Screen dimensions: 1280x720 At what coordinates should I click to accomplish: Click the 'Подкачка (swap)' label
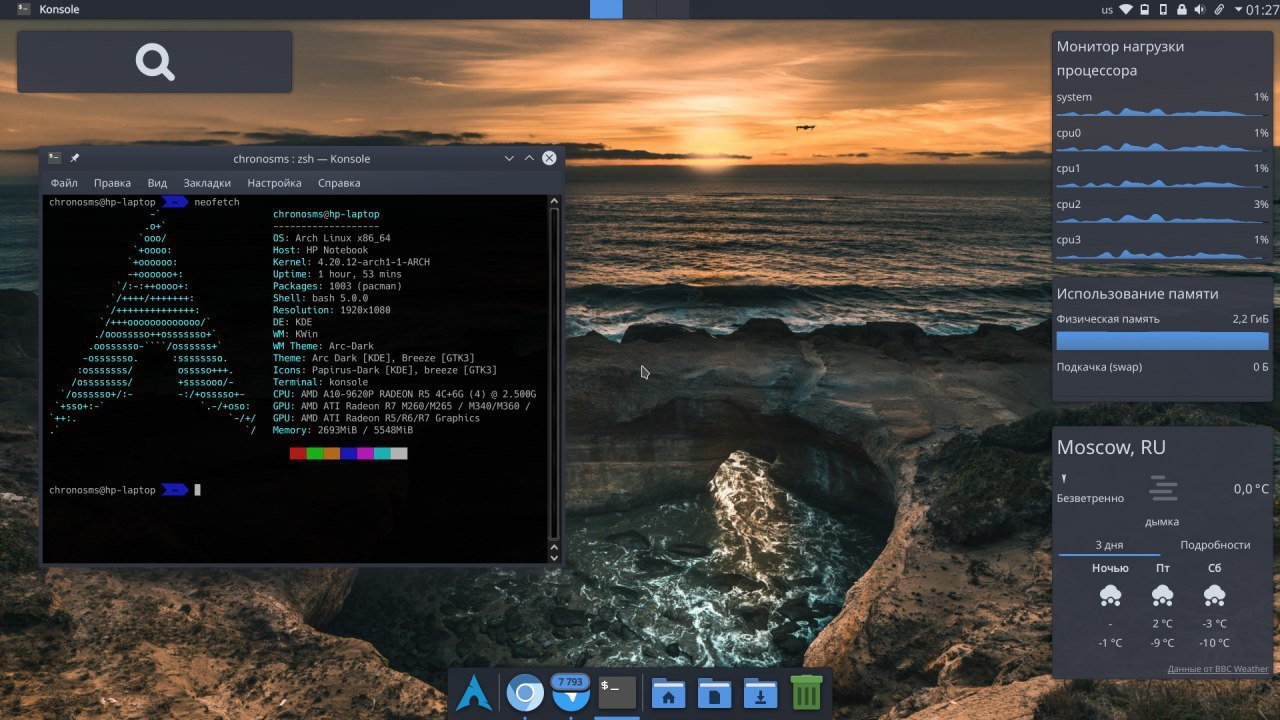click(x=1099, y=367)
